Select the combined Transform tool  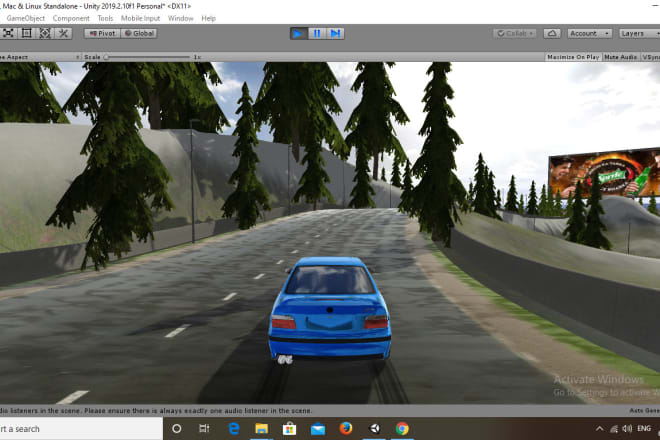(45, 33)
